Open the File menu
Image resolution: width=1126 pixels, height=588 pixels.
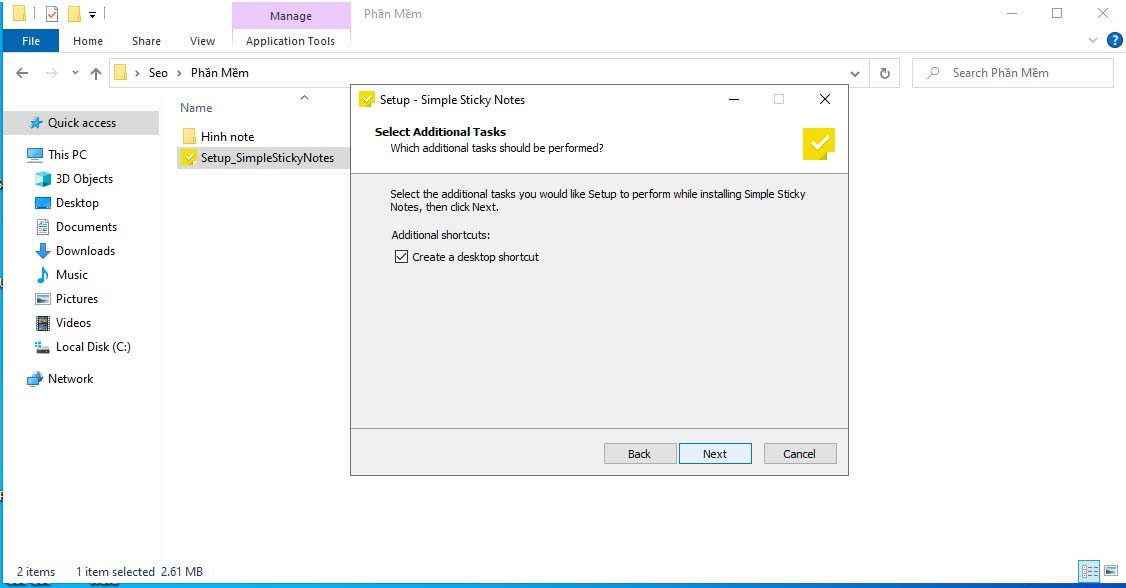click(x=31, y=41)
